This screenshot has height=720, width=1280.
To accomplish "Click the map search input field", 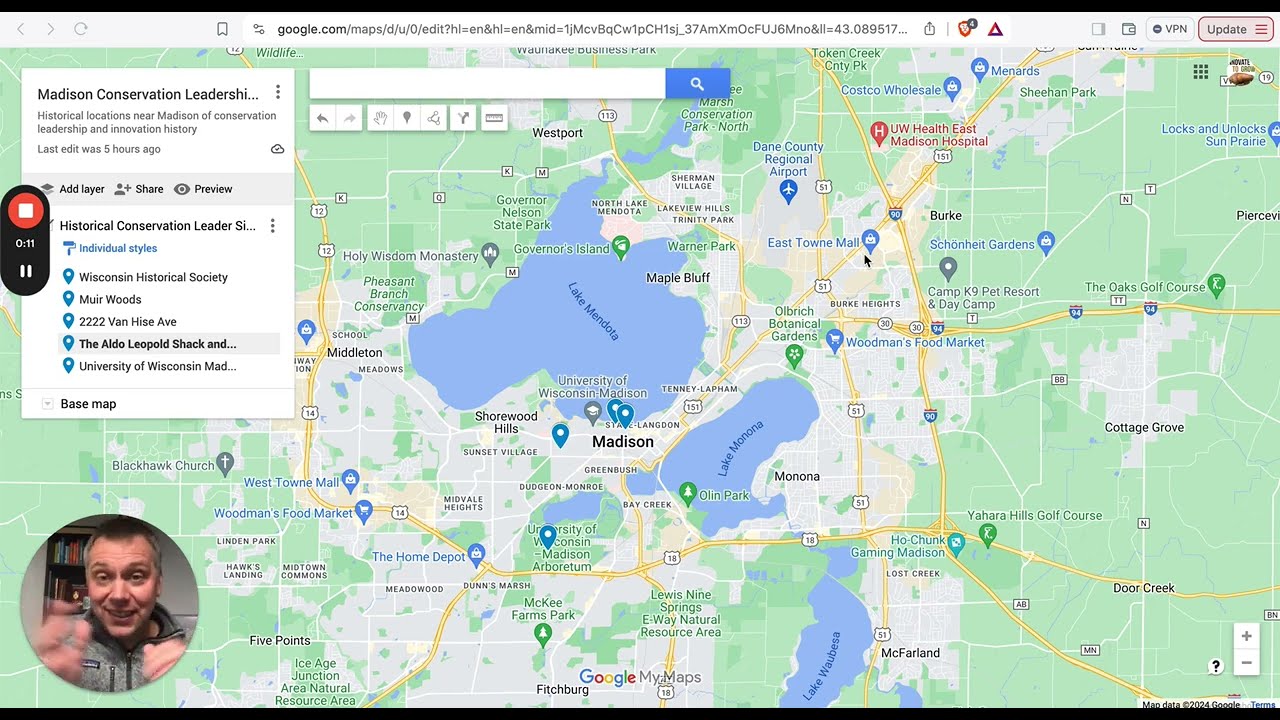I will (488, 84).
